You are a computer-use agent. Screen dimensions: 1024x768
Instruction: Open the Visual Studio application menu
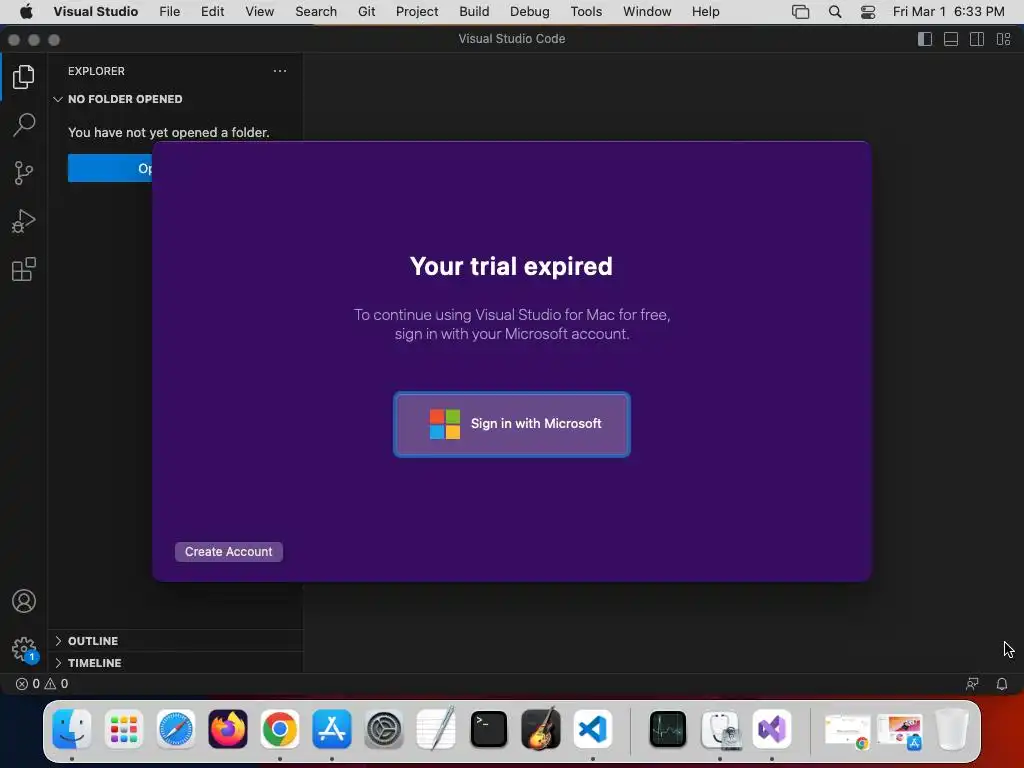coord(95,12)
